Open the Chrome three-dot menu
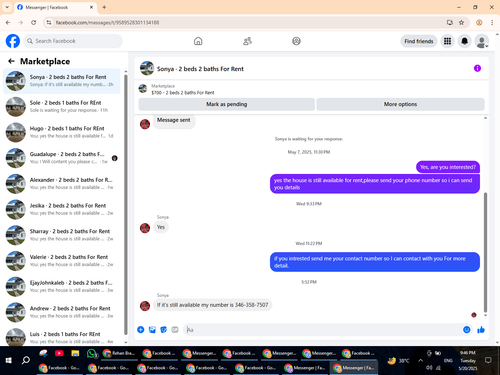Image resolution: width=500 pixels, height=375 pixels. 492,22
